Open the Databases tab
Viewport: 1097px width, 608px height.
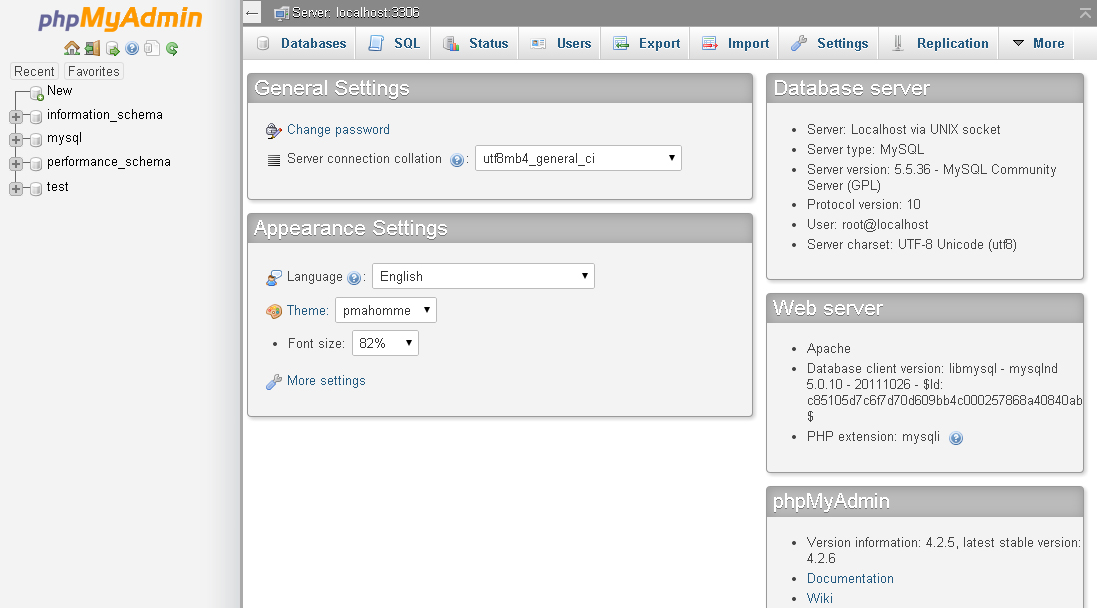click(x=301, y=43)
